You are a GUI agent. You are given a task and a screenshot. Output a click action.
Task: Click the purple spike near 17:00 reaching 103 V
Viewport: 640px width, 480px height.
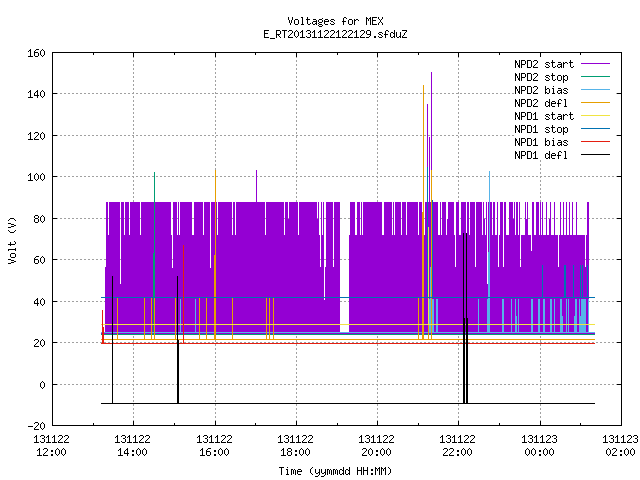[x=256, y=186]
